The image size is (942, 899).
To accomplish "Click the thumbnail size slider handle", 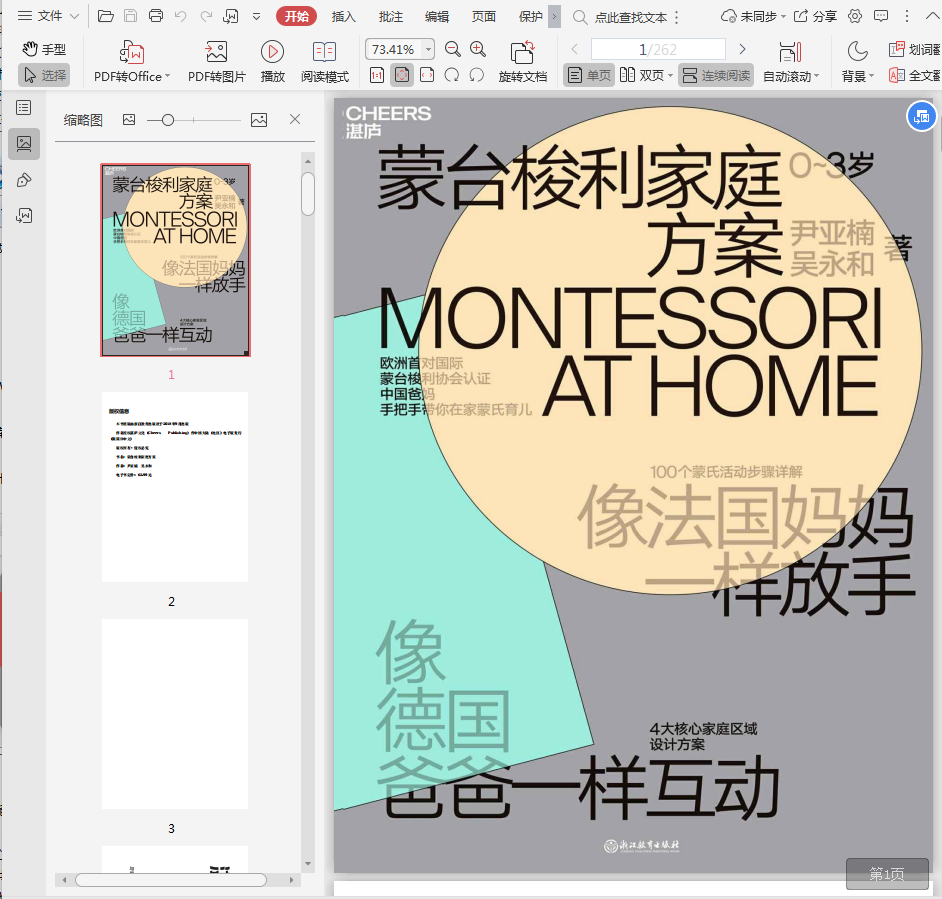I will tap(168, 120).
